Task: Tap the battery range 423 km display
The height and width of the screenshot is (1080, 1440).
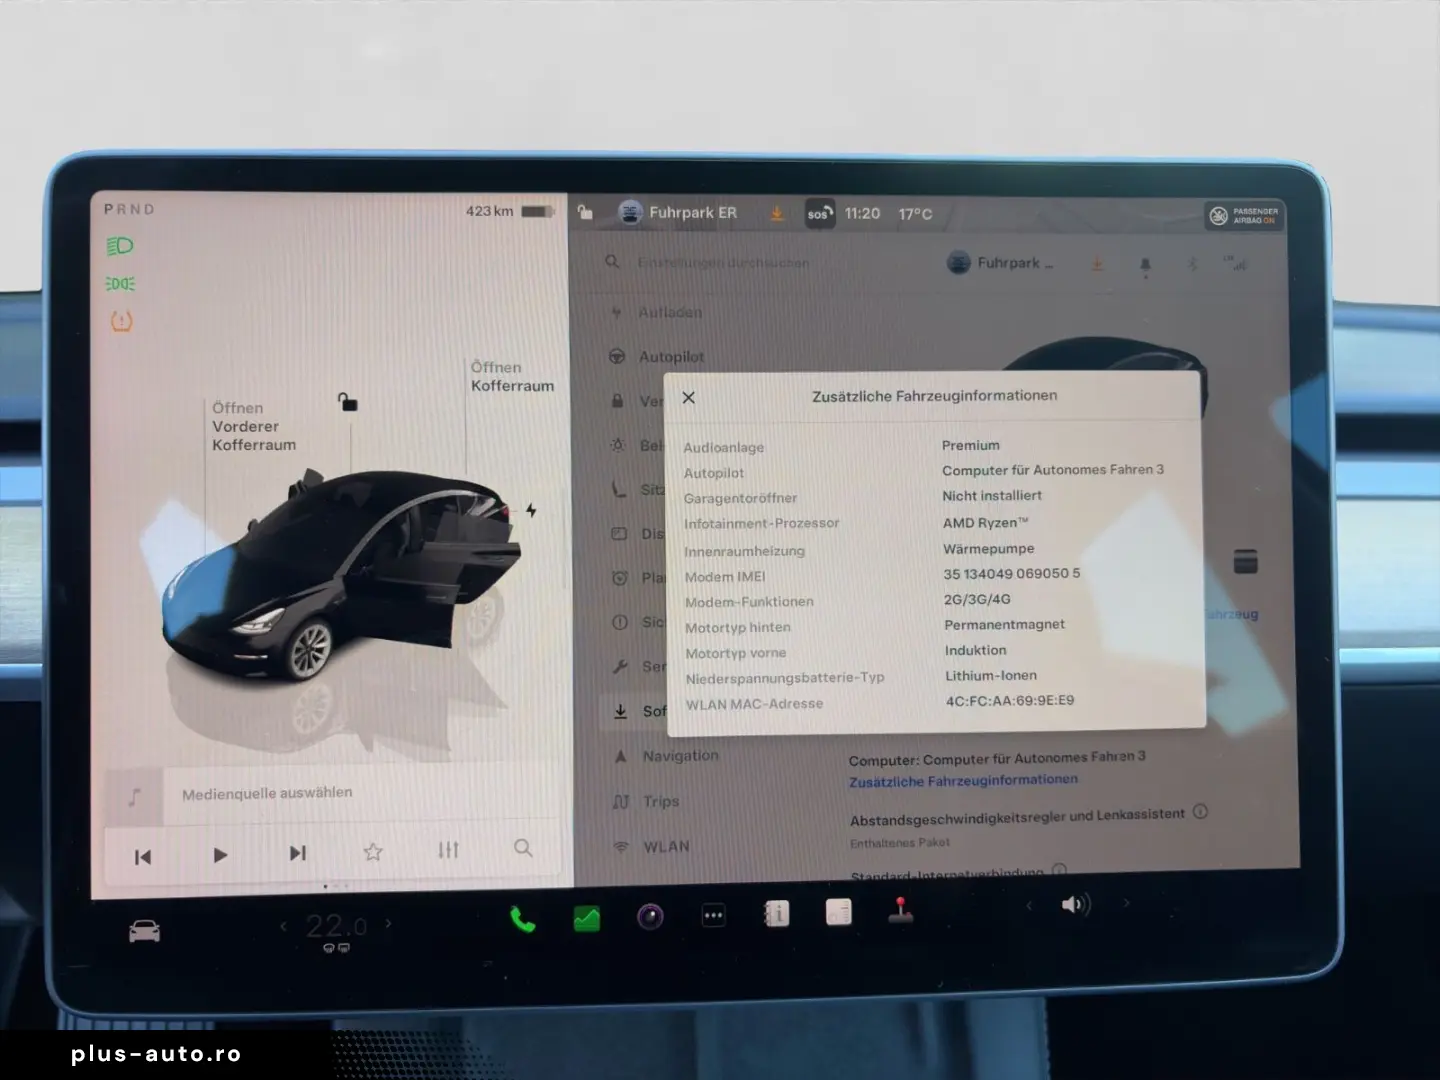Action: [509, 211]
